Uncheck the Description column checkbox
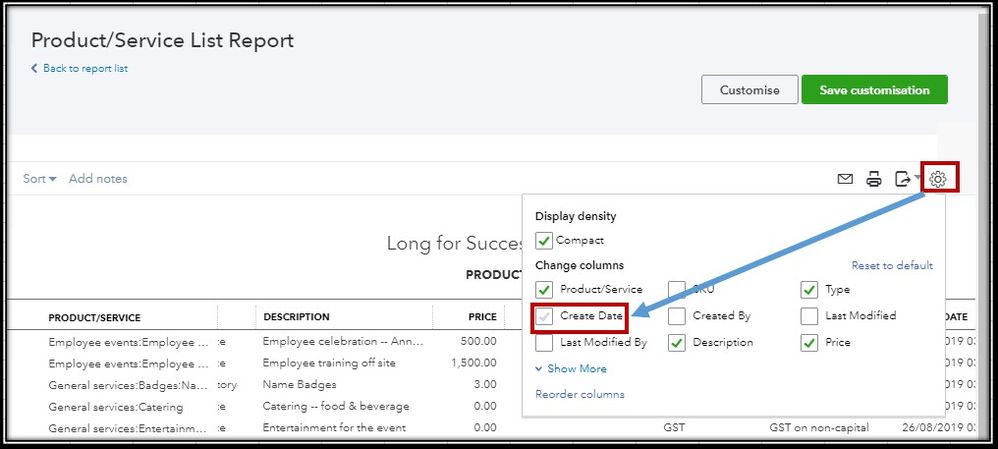This screenshot has width=998, height=449. click(x=677, y=343)
